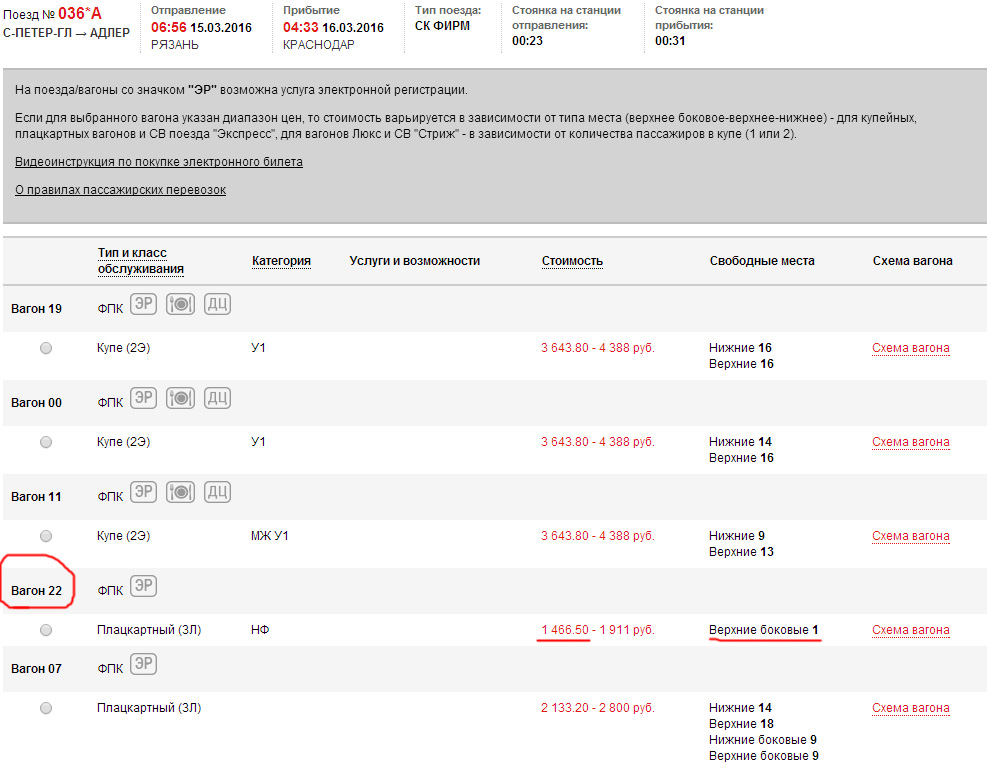Click the ЭР icon for Вагон 22

[144, 586]
